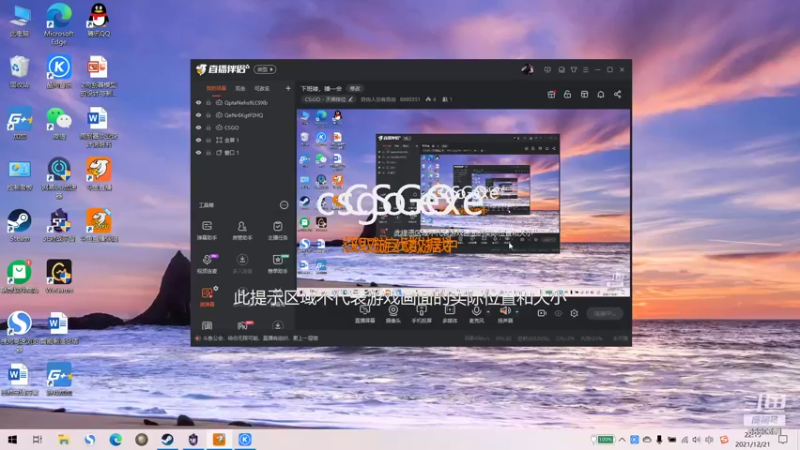Open the 腾讯QQ desktop shortcut
The width and height of the screenshot is (800, 450).
98,20
